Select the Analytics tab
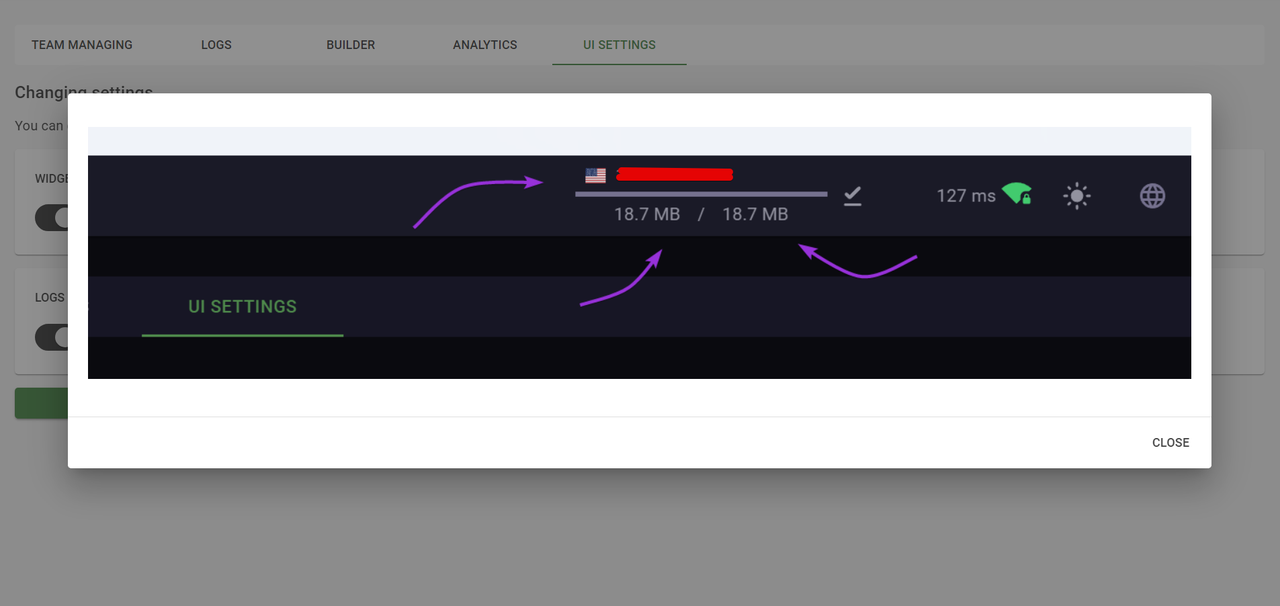1280x606 pixels. 485,45
